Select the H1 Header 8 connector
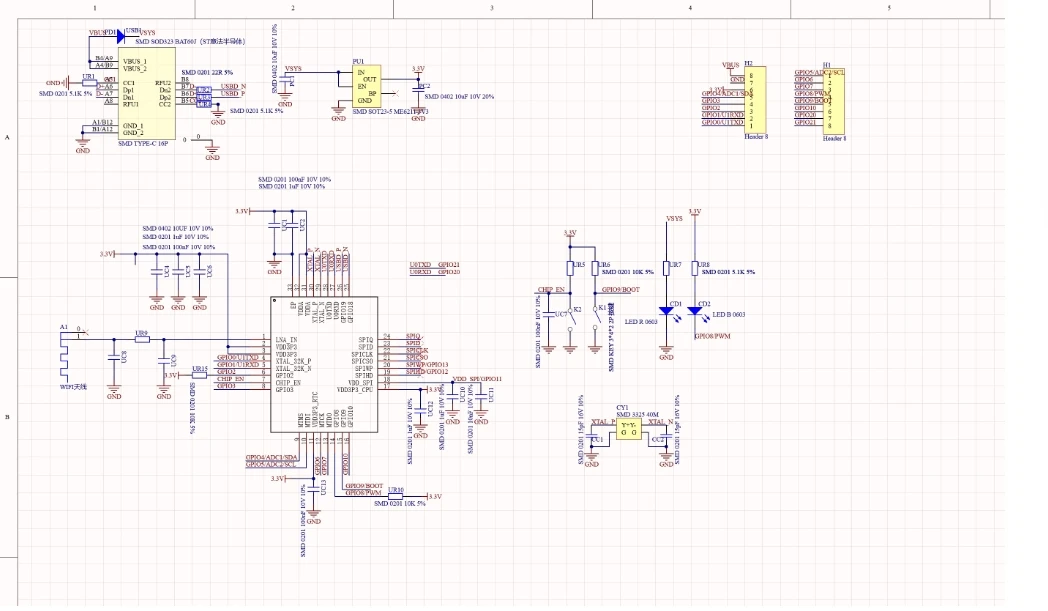The image size is (1048, 611). [x=834, y=98]
